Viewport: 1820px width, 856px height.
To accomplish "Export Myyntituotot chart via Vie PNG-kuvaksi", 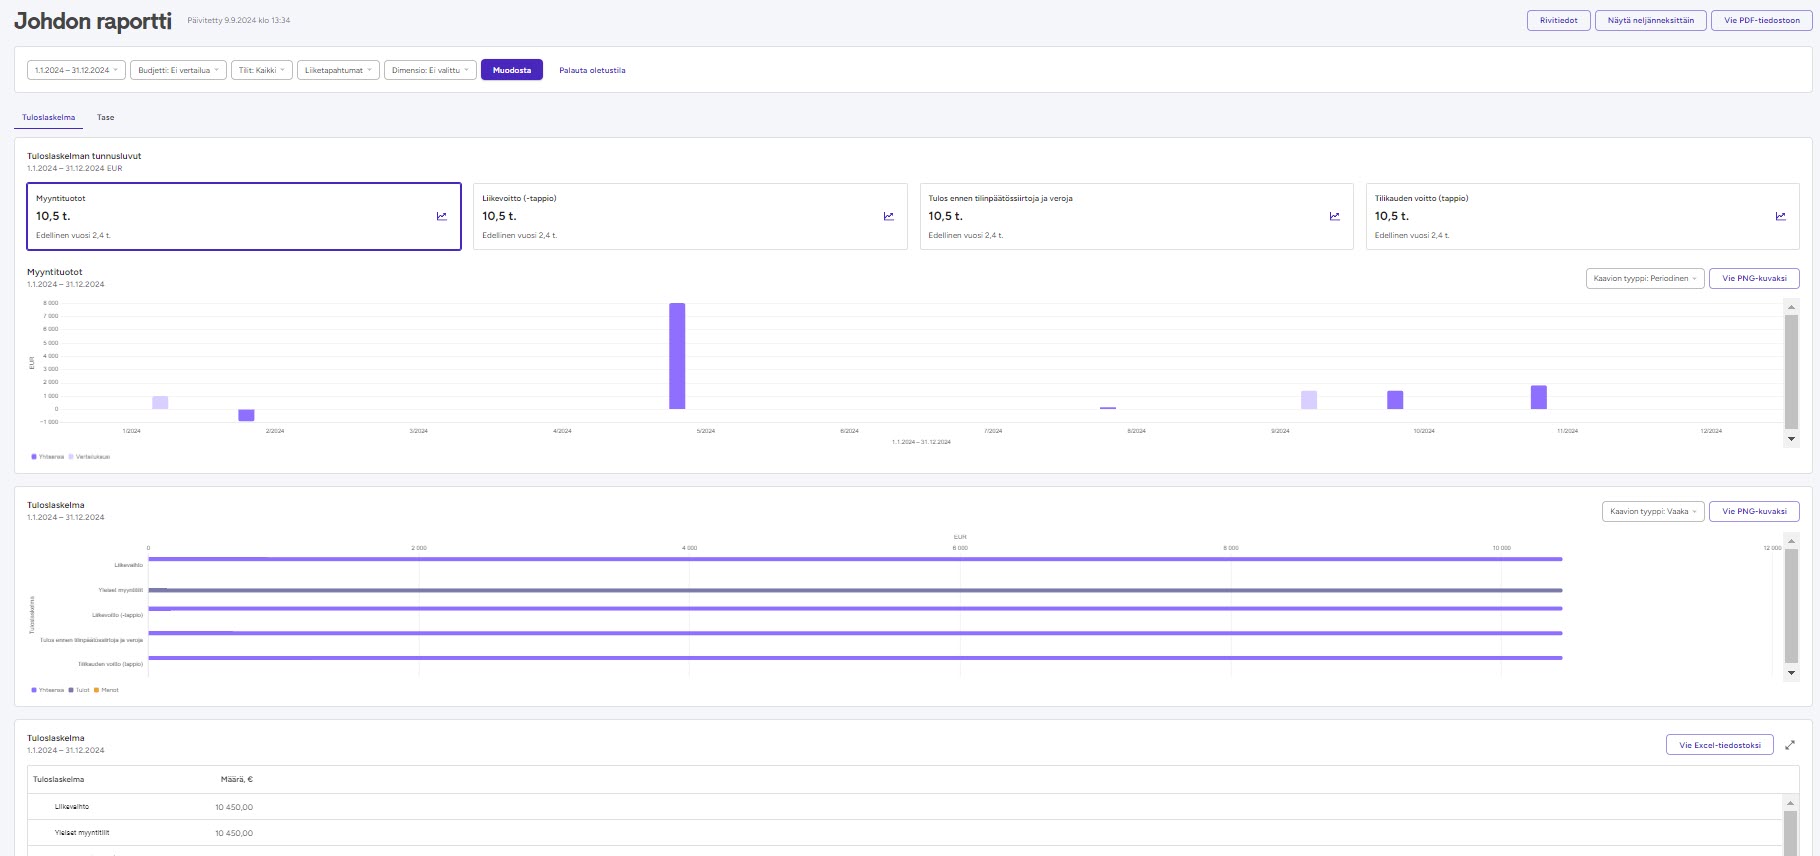I will coord(1754,278).
